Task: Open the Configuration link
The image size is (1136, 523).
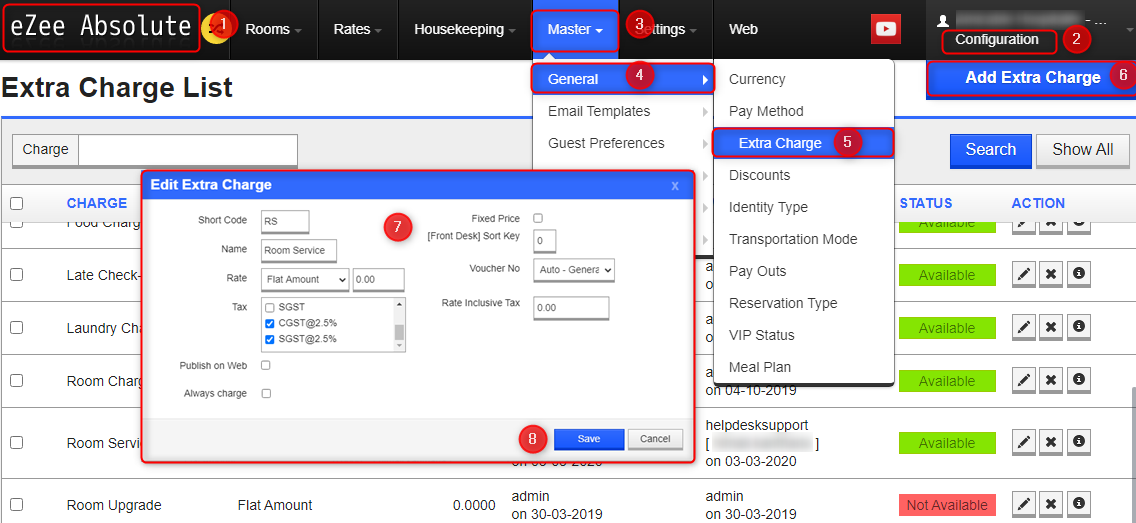Action: click(996, 40)
